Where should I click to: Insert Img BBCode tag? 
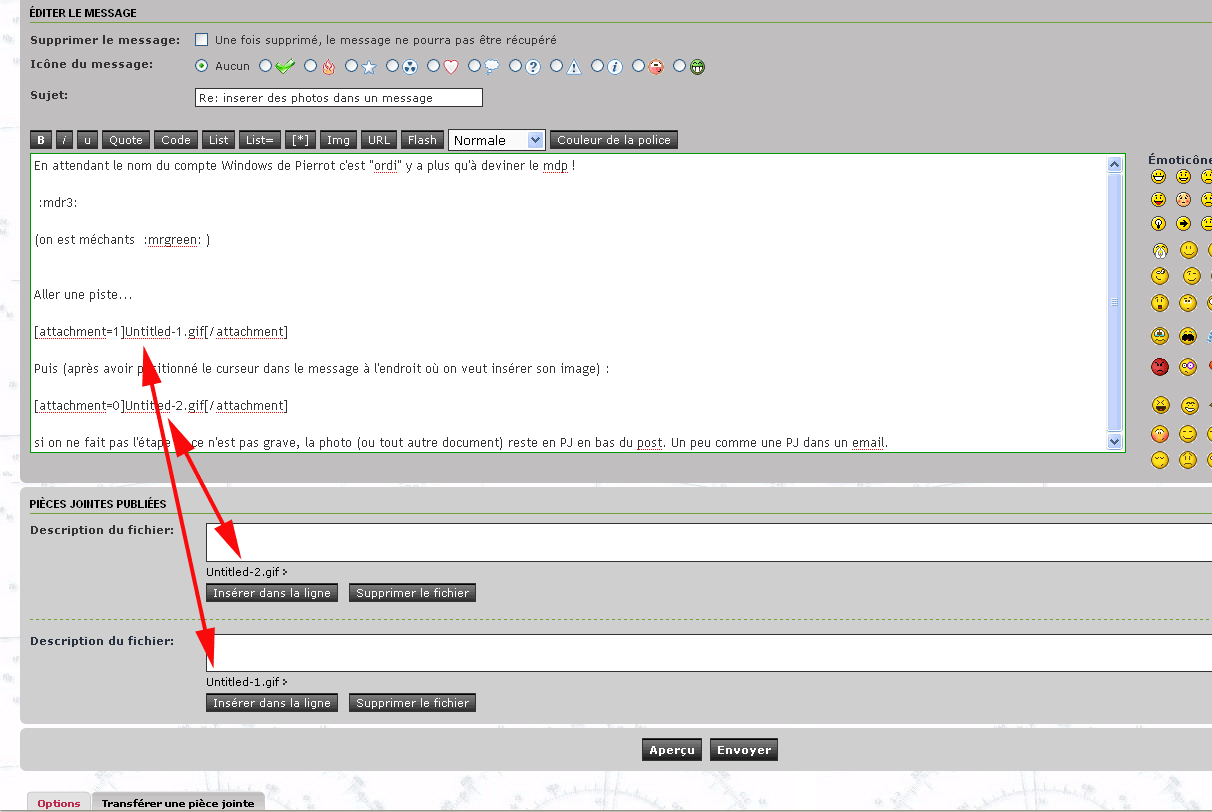[x=338, y=140]
